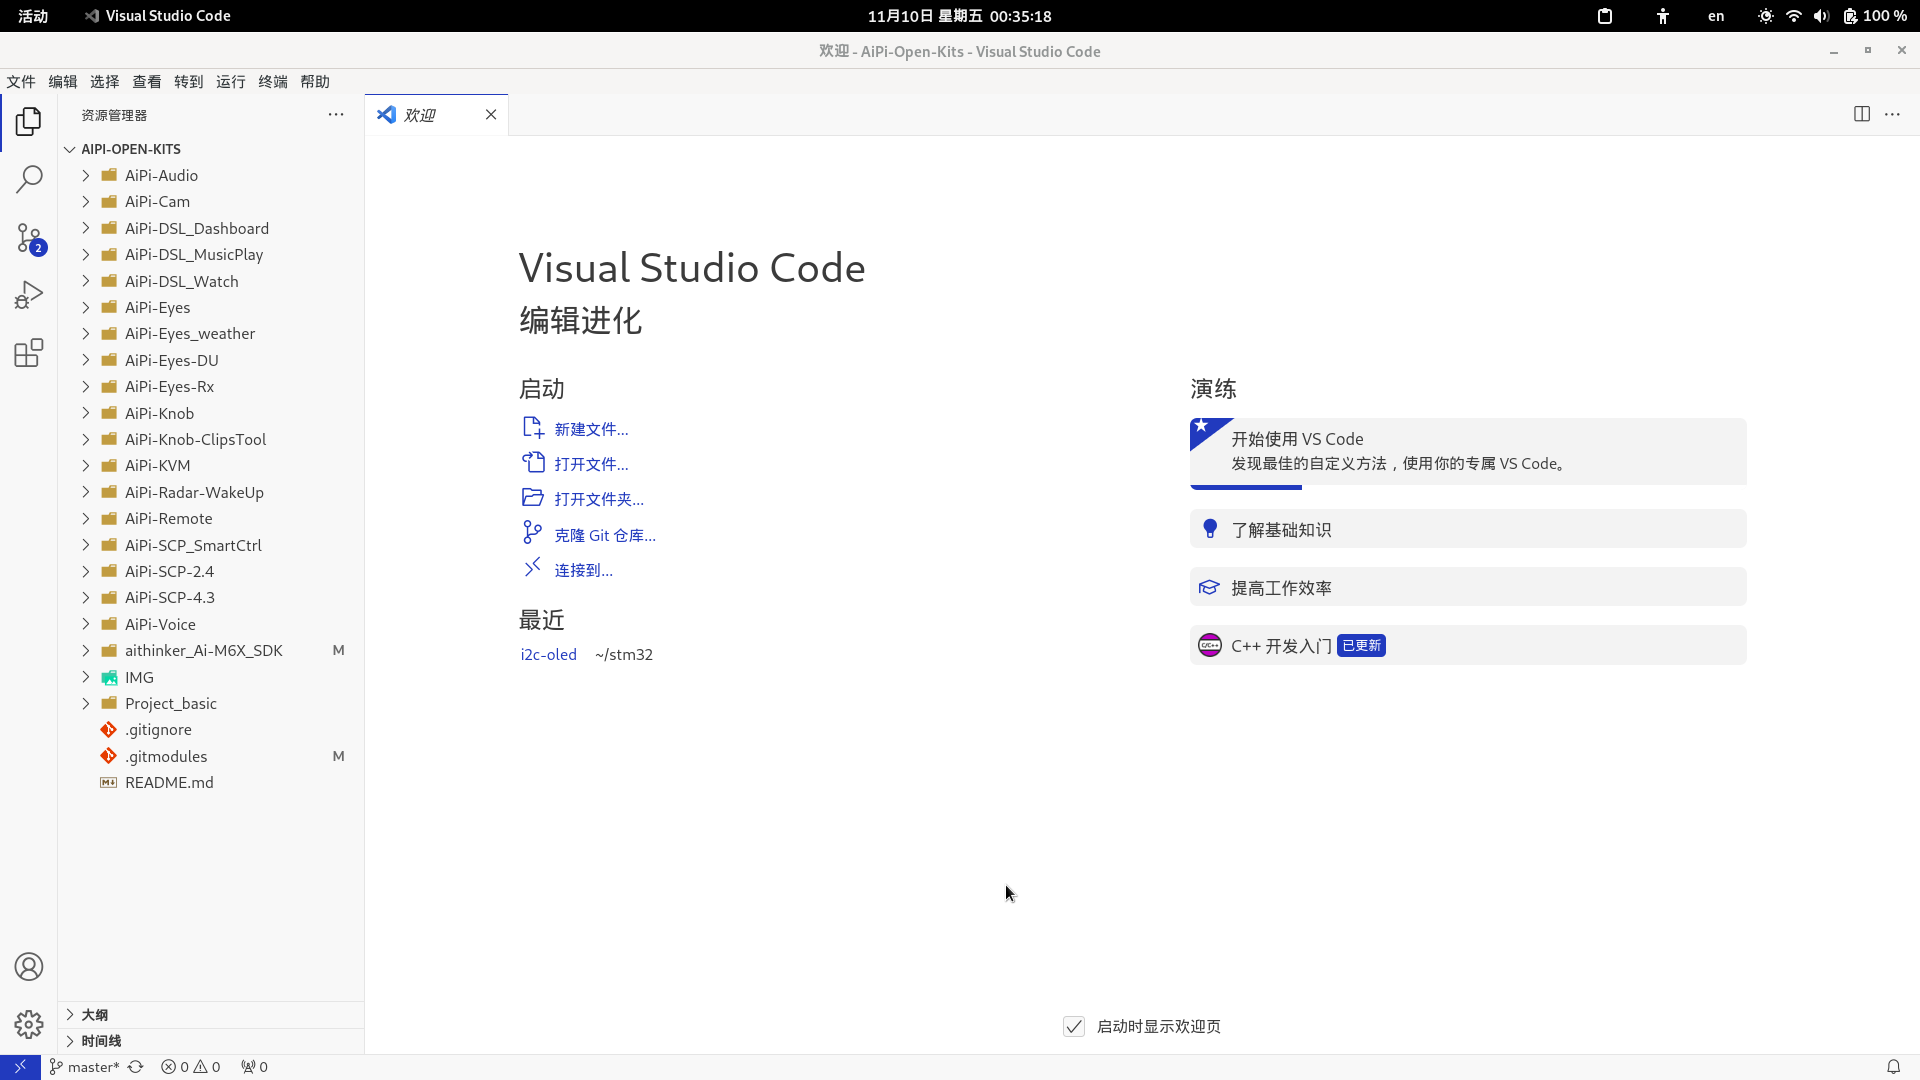
Task: Open notifications bell in status bar
Action: [x=1893, y=1067]
